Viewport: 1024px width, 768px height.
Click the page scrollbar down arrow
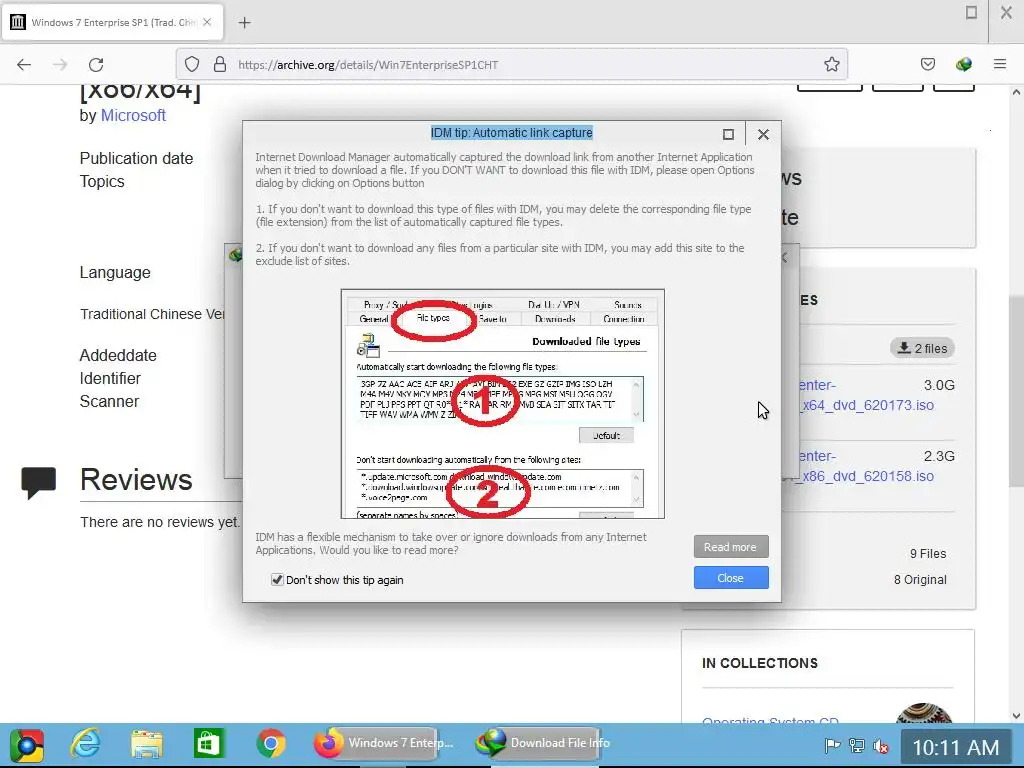pyautogui.click(x=1016, y=716)
